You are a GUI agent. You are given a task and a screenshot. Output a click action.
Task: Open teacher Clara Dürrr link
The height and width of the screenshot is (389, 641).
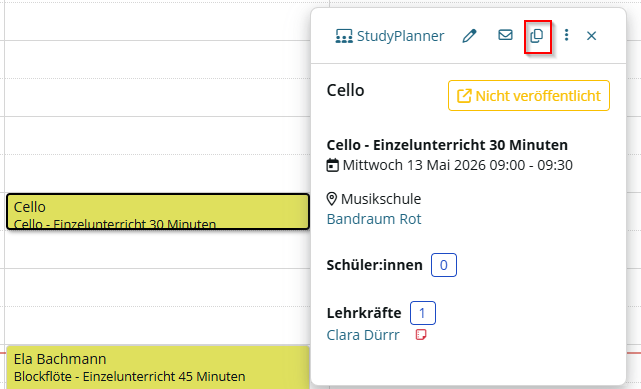(363, 335)
